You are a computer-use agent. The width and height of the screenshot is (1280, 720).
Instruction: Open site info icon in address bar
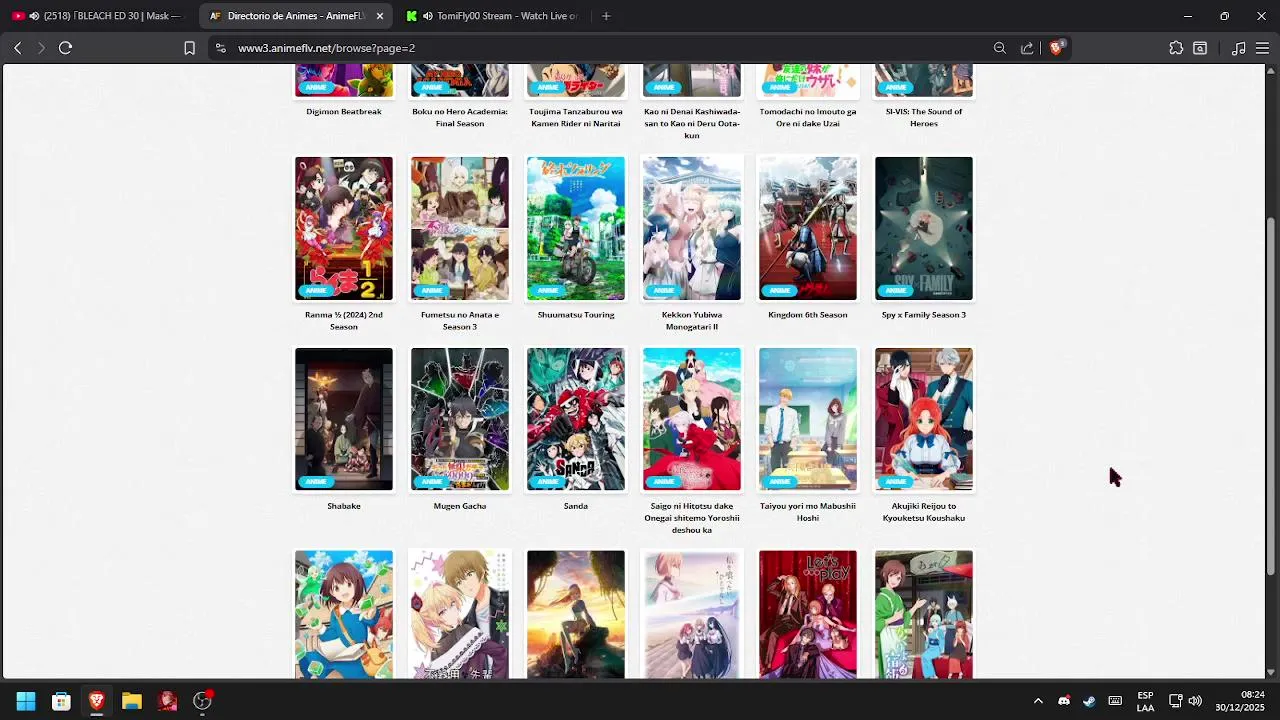tap(221, 48)
